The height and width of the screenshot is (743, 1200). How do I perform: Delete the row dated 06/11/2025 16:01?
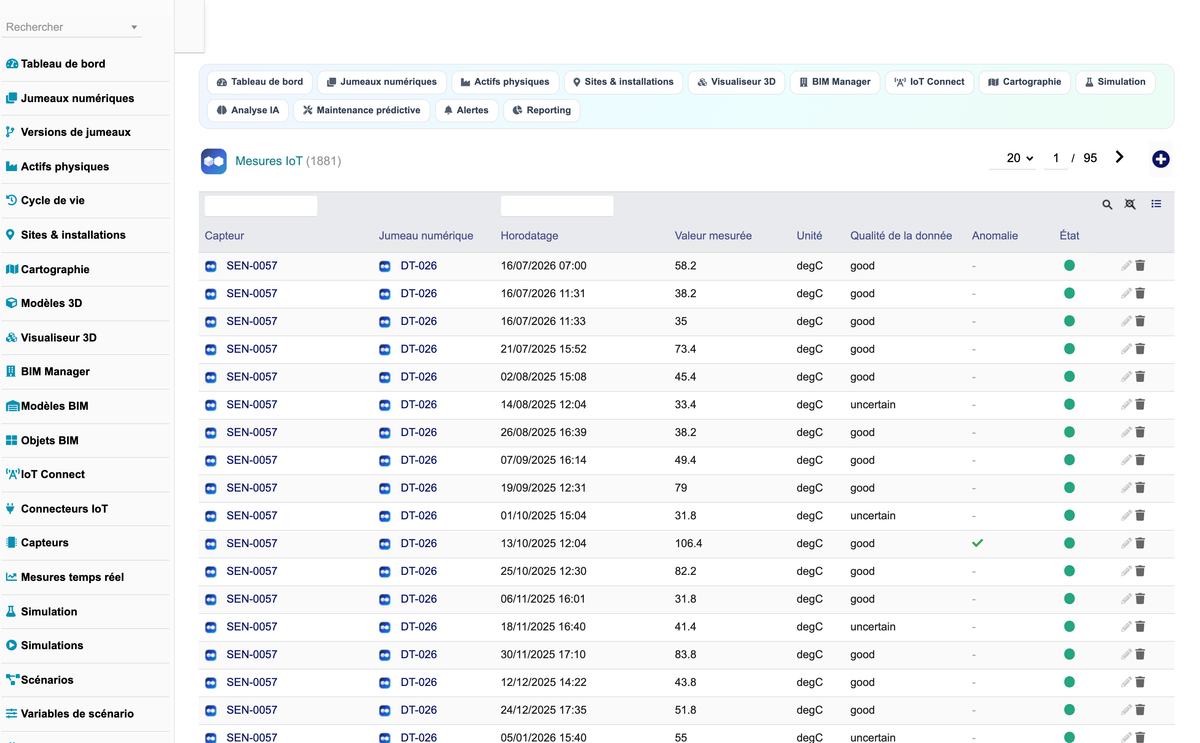(x=1140, y=599)
